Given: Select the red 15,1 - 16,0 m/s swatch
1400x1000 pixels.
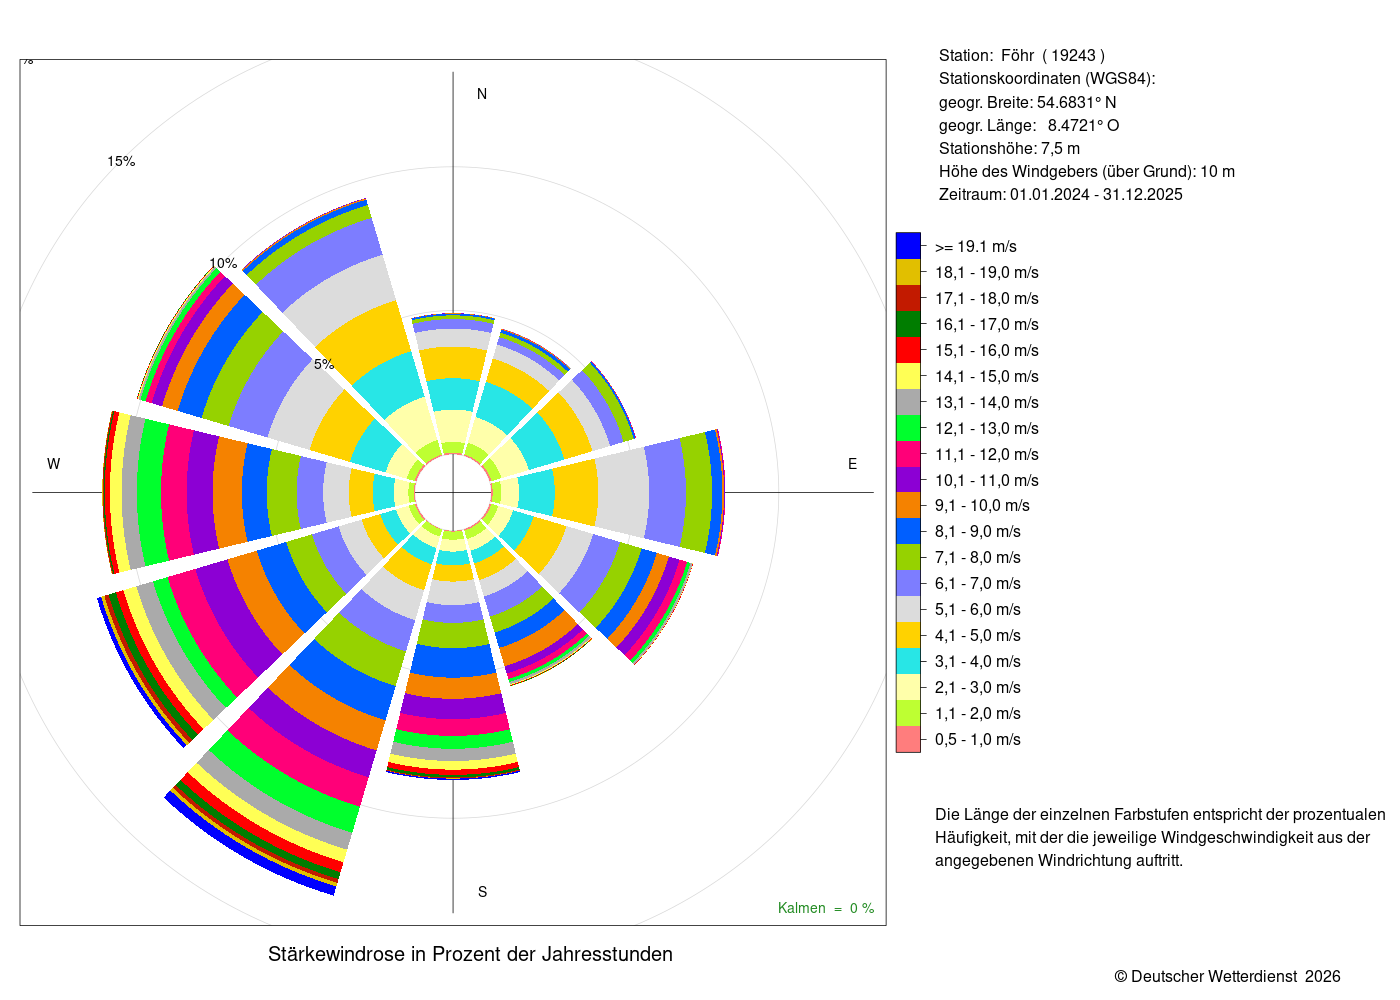Looking at the screenshot, I should click(x=908, y=350).
